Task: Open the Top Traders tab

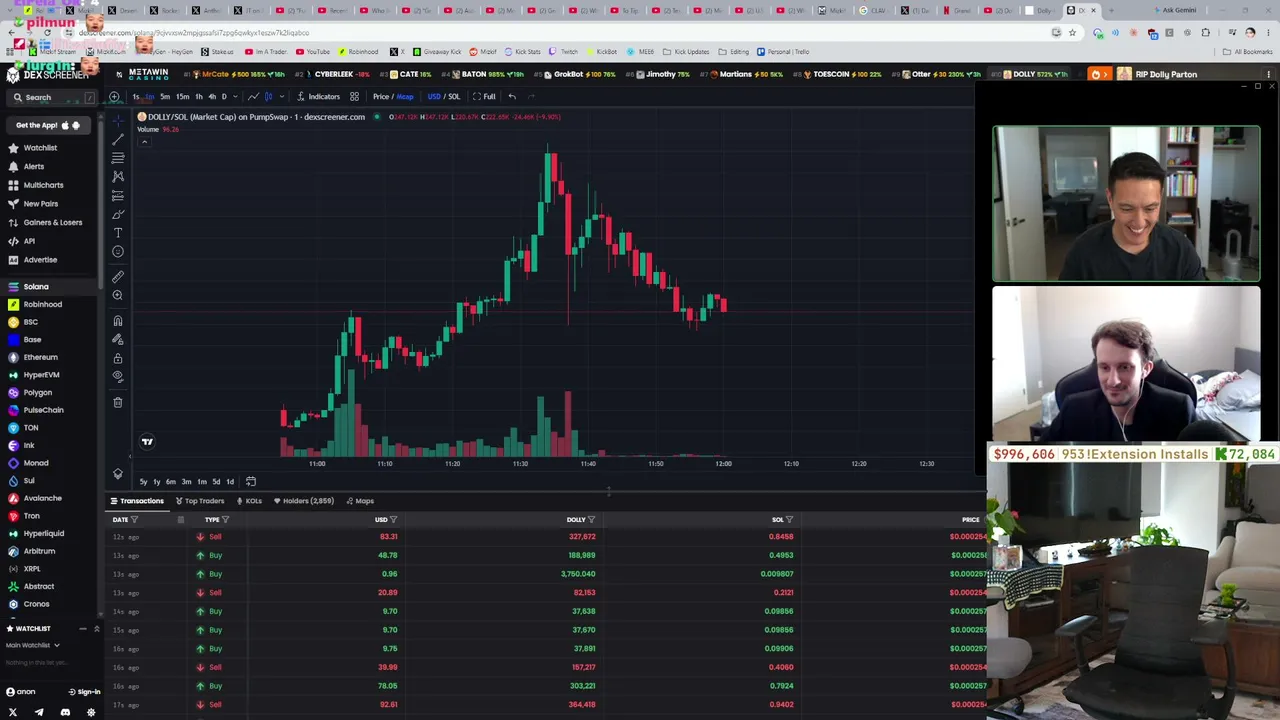Action: (200, 501)
